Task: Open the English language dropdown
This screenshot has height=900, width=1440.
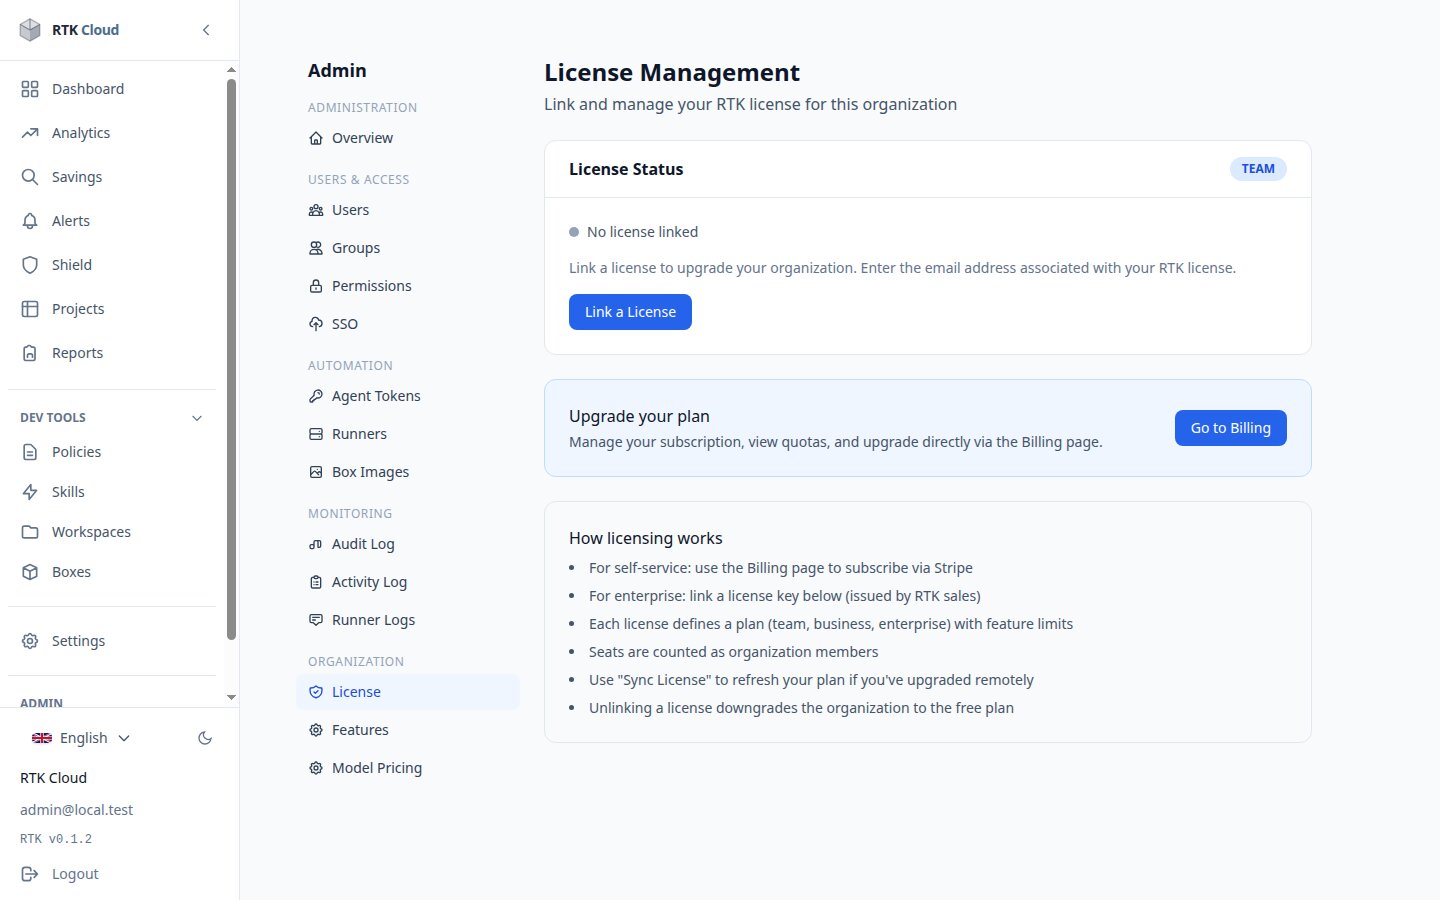Action: click(x=81, y=738)
